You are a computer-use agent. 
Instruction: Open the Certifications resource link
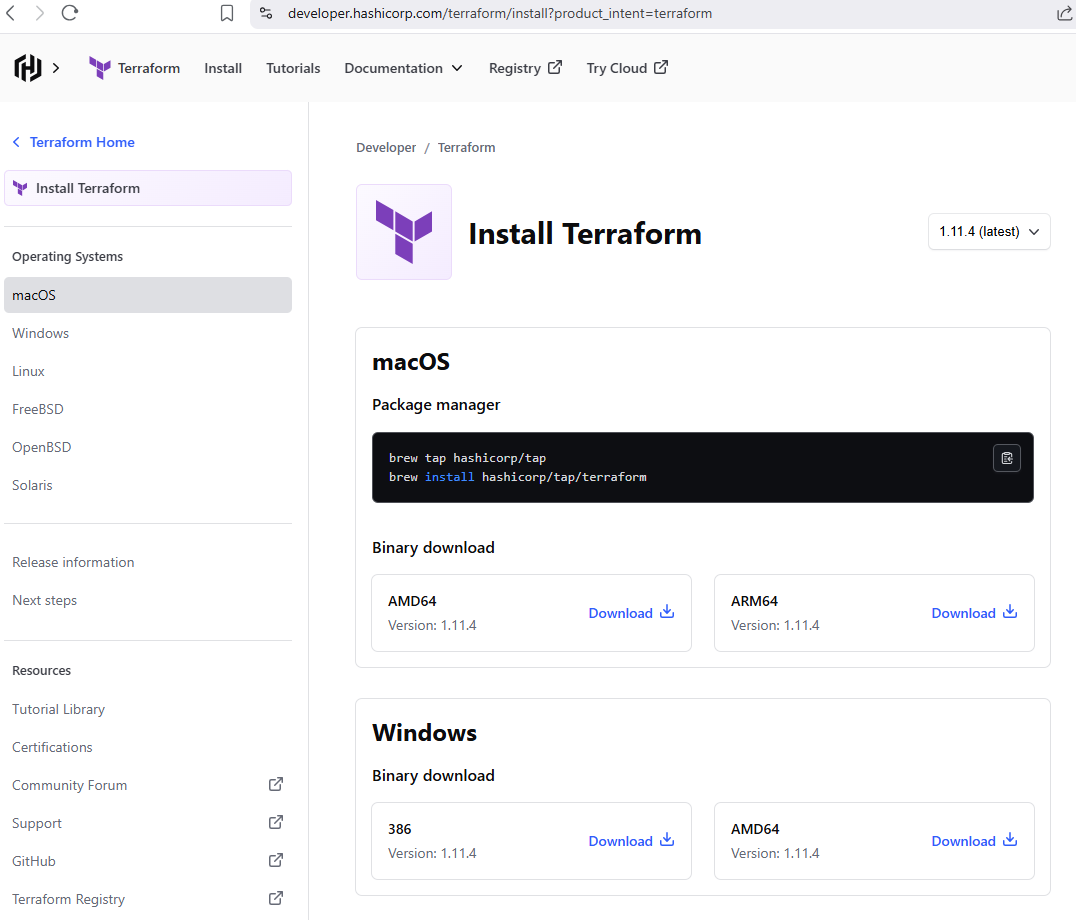pos(52,747)
